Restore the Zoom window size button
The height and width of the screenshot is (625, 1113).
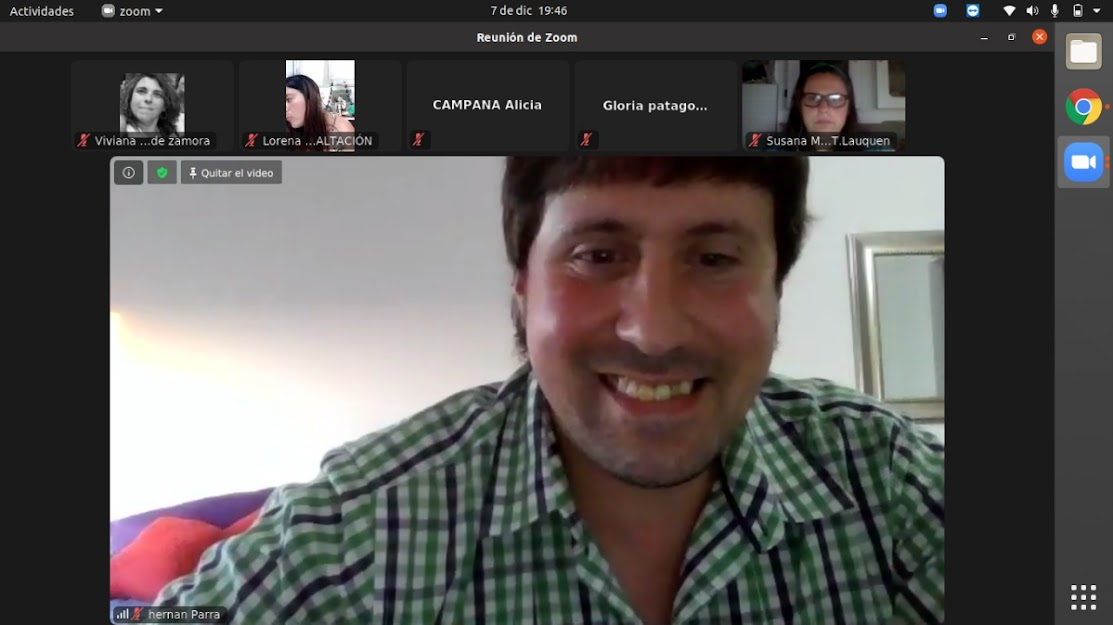click(x=1011, y=37)
